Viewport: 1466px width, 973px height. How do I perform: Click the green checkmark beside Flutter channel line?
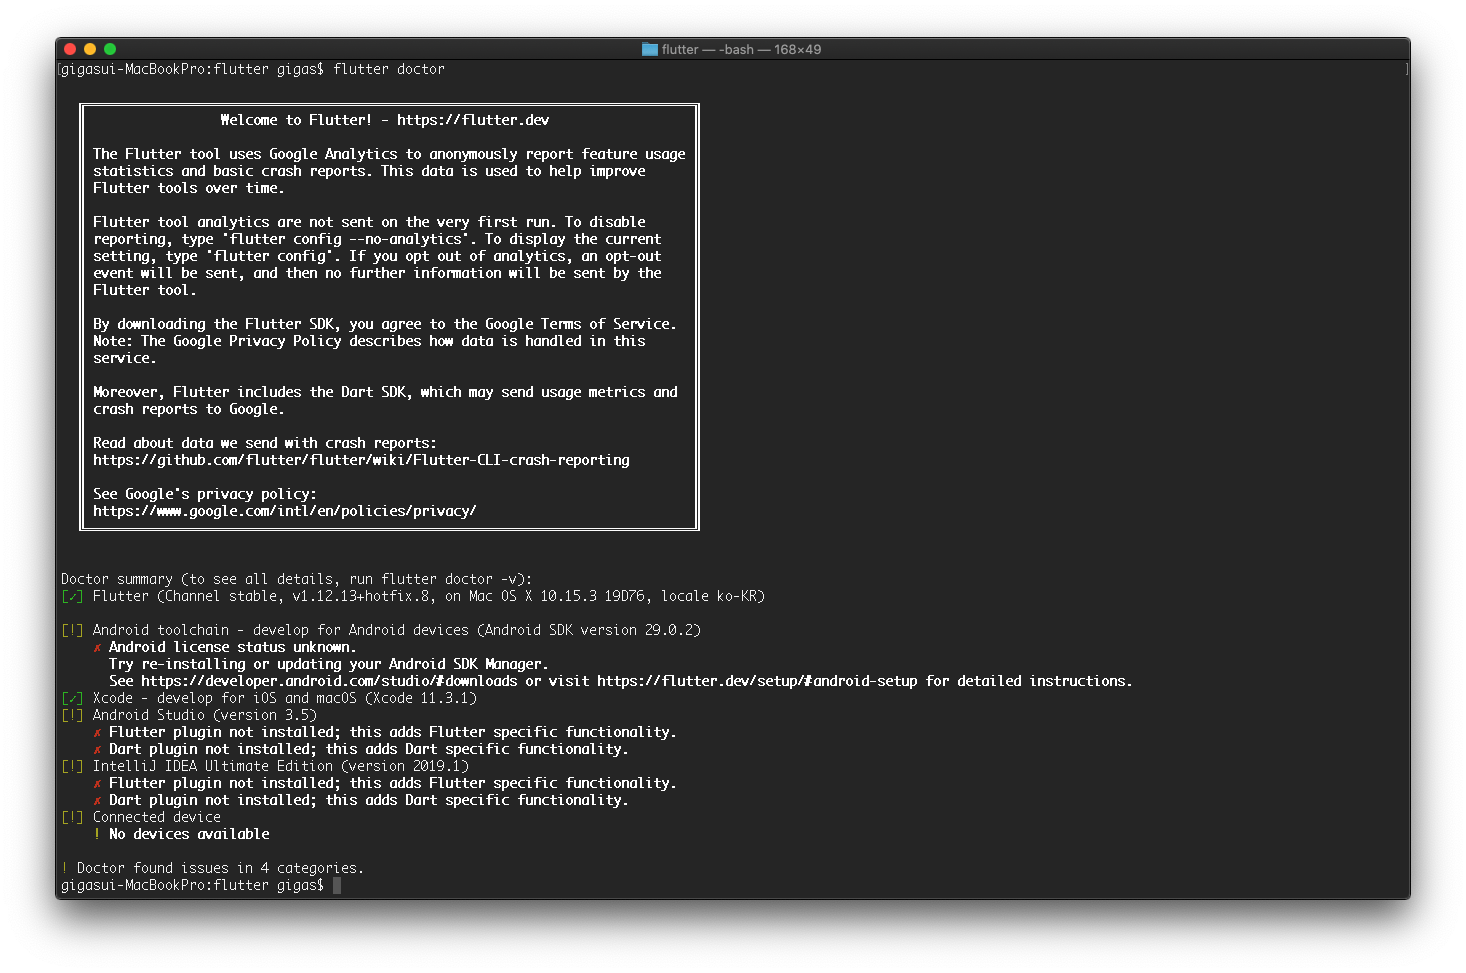click(x=72, y=597)
